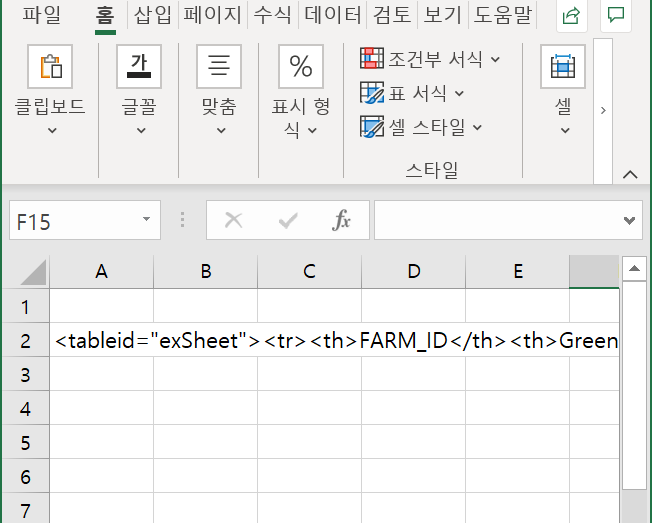The width and height of the screenshot is (652, 523).
Task: Click the 표 서식 icon
Action: 372,92
